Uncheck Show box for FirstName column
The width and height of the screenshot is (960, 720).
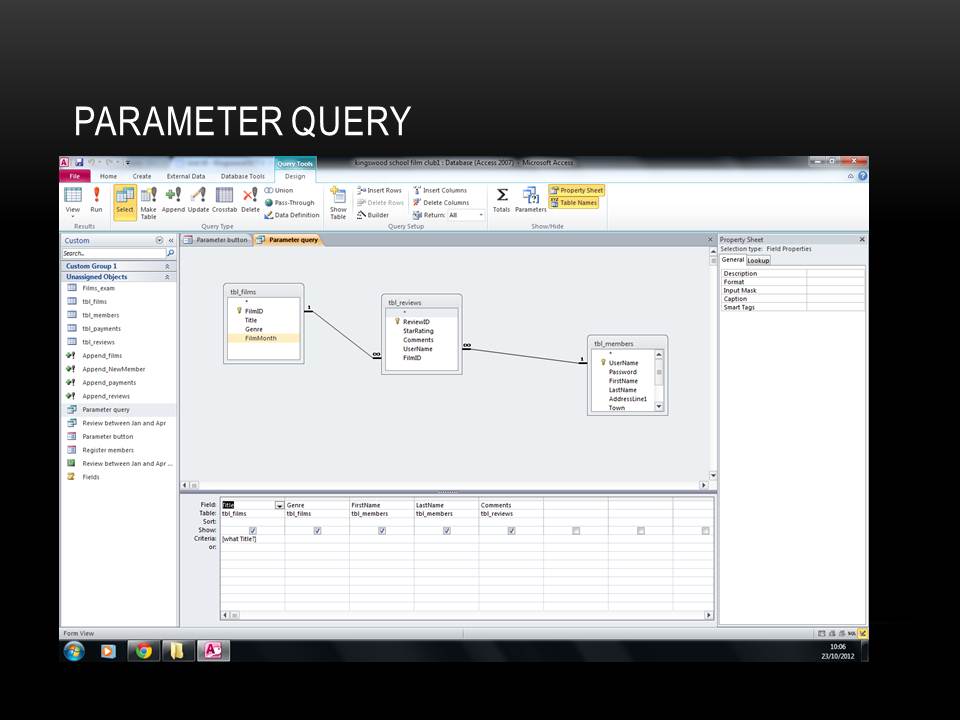coord(382,531)
